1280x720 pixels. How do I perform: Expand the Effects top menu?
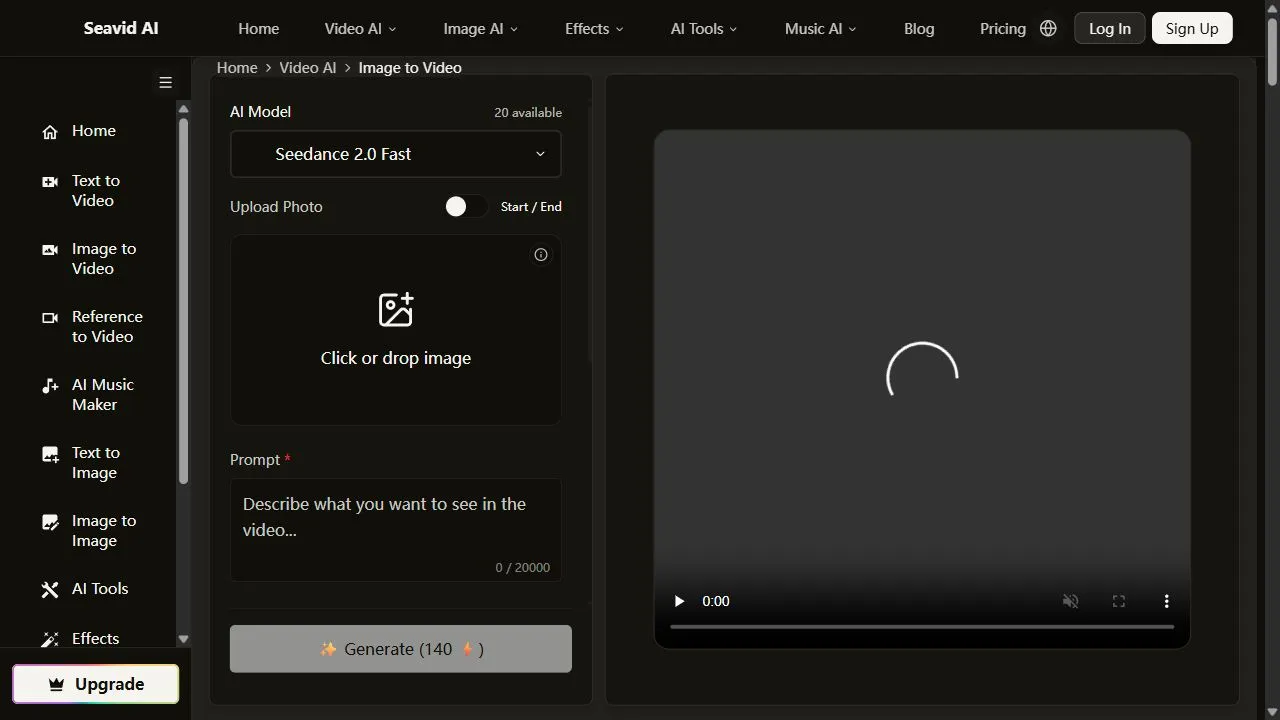pos(594,28)
